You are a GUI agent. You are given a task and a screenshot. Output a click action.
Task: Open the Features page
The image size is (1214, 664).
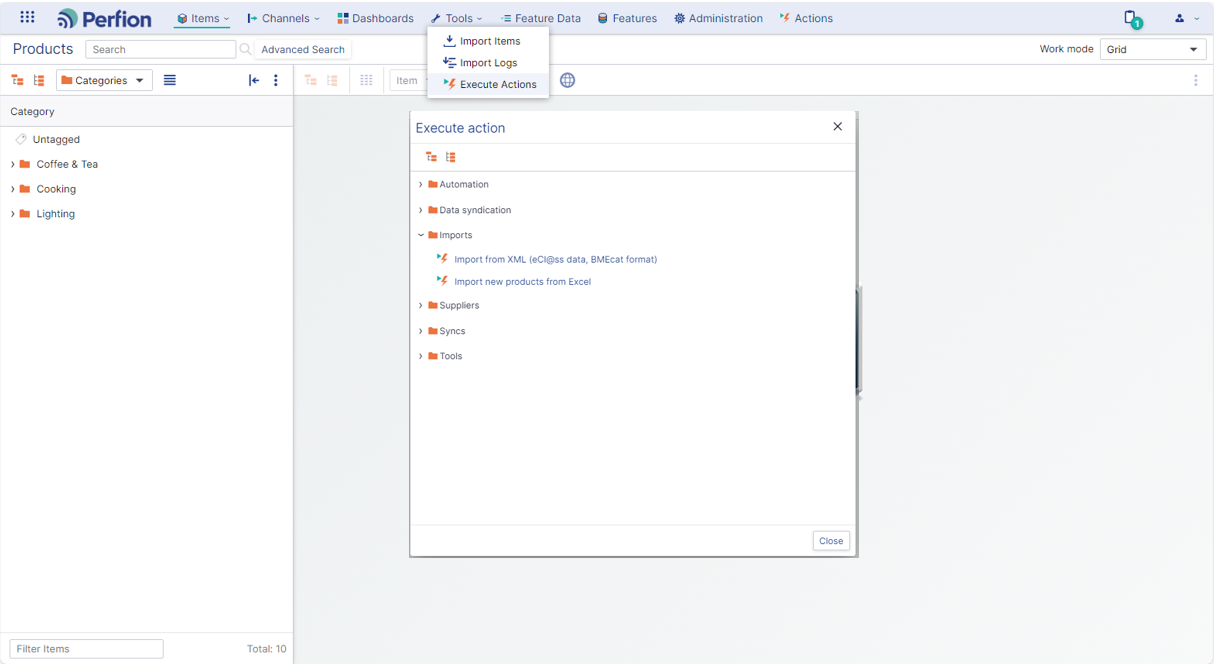[627, 18]
